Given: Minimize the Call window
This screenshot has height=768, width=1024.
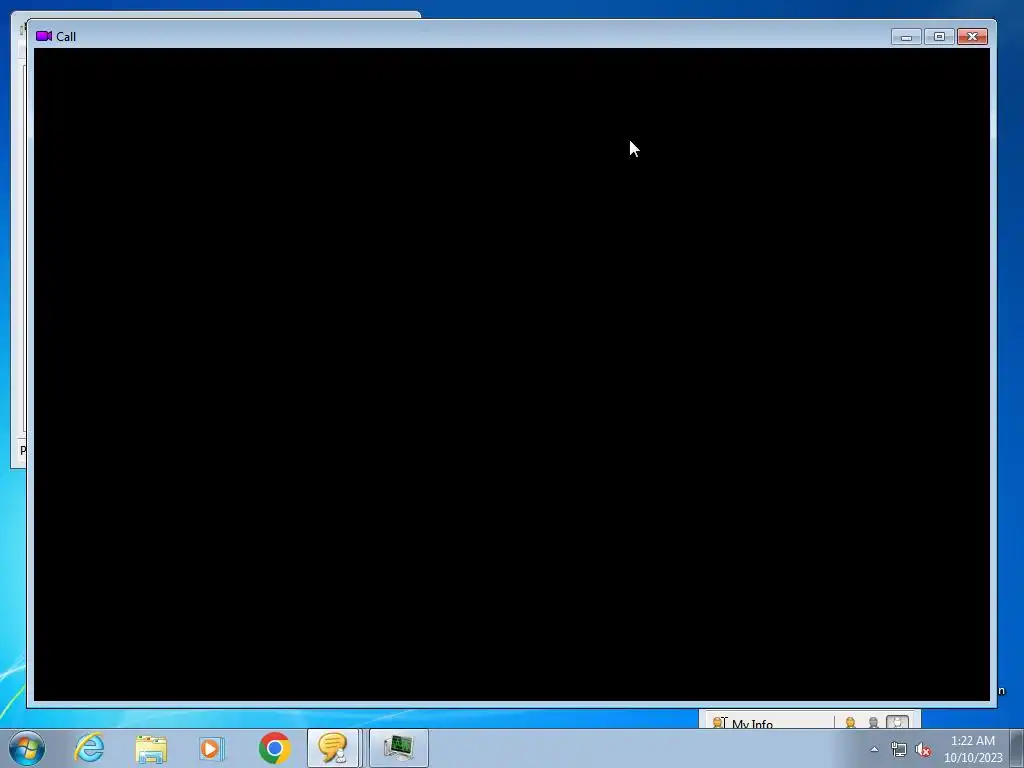Looking at the screenshot, I should [906, 37].
